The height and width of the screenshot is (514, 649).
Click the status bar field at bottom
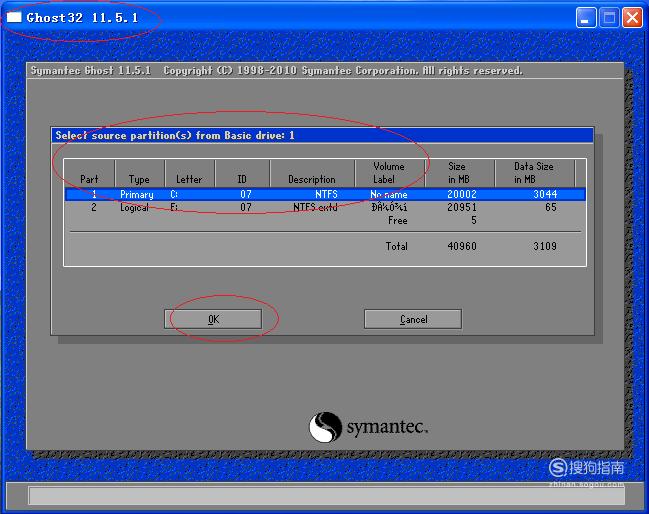(327, 495)
